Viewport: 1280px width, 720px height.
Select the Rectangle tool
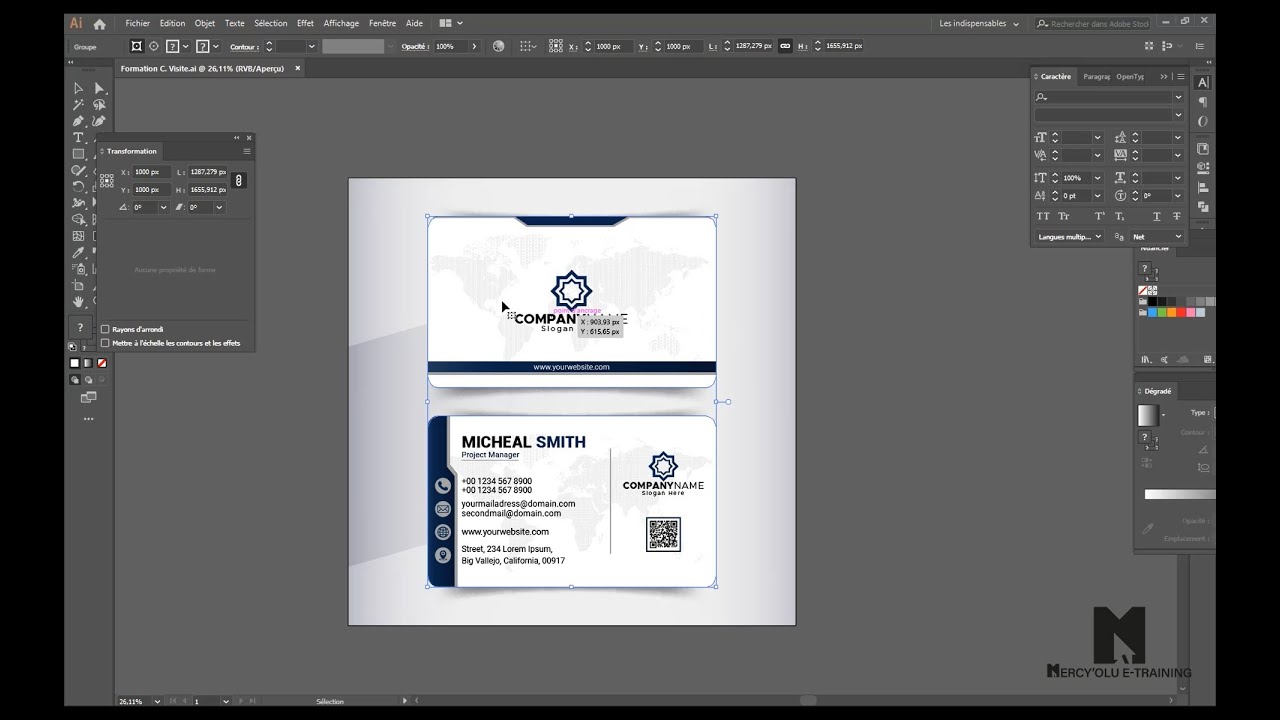(78, 154)
